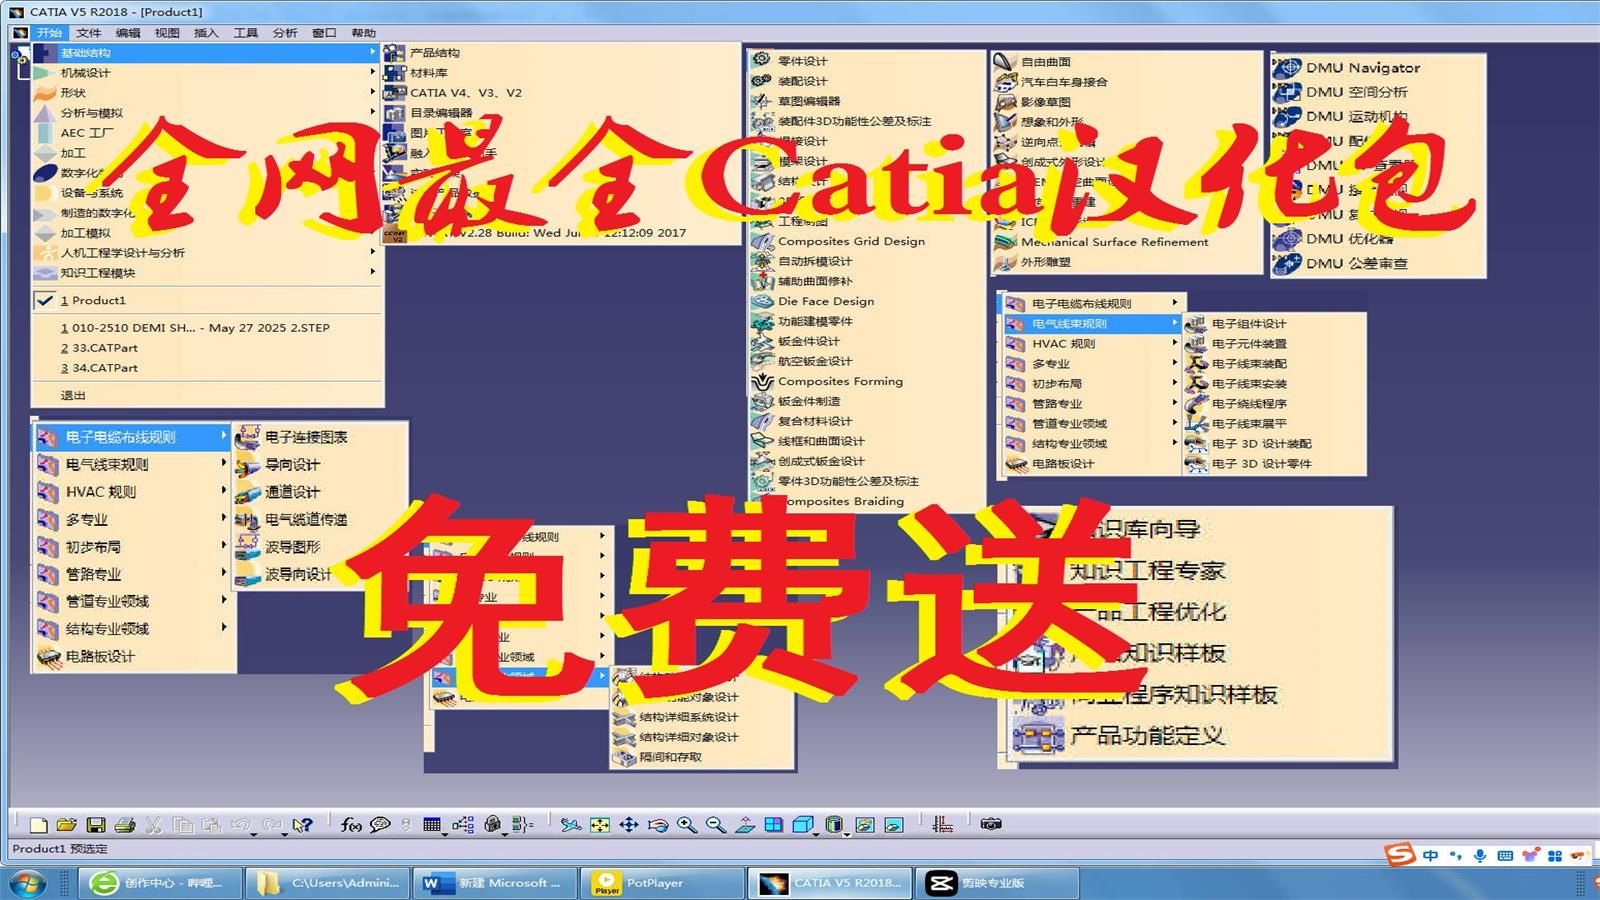Click the Copy icon in toolbar
The image size is (1600, 900).
pyautogui.click(x=182, y=825)
